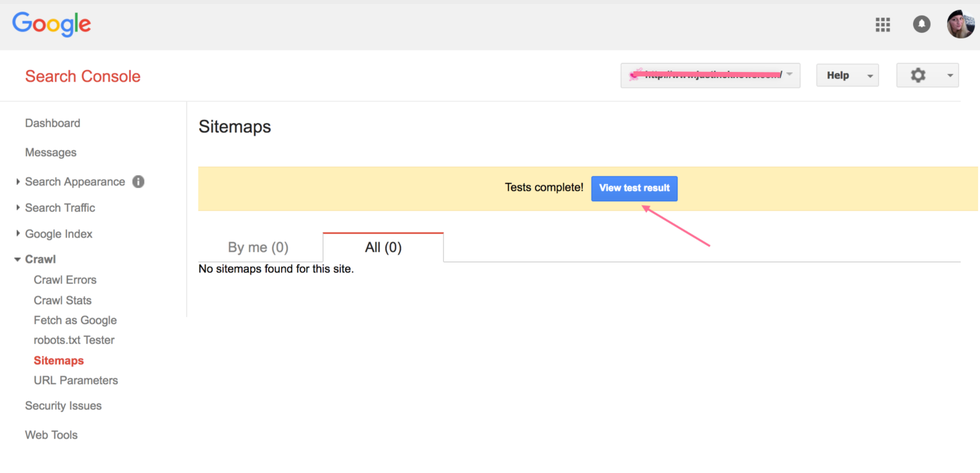Open Fetch as Google page
Image resolution: width=980 pixels, height=473 pixels.
(75, 321)
